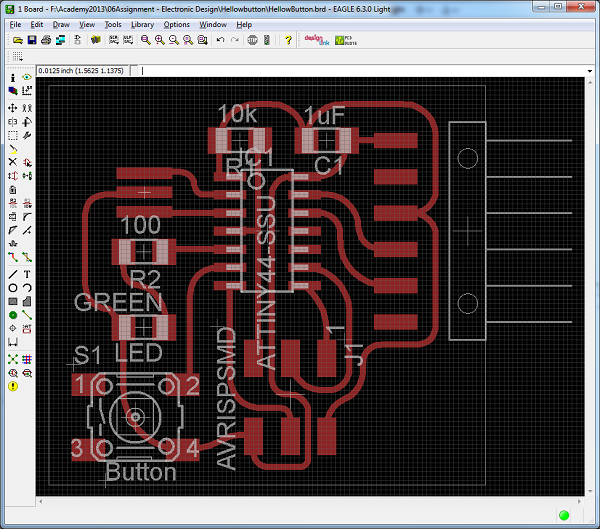This screenshot has height=529, width=600.
Task: Open the File menu
Action: (x=15, y=24)
